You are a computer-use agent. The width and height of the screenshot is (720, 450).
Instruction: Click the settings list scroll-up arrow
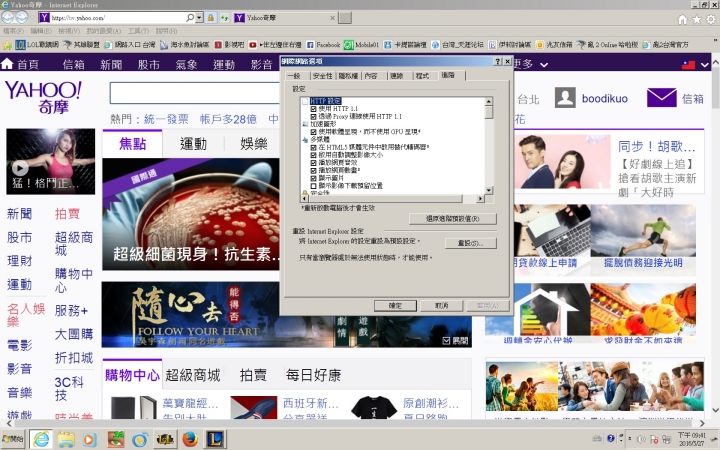click(489, 101)
